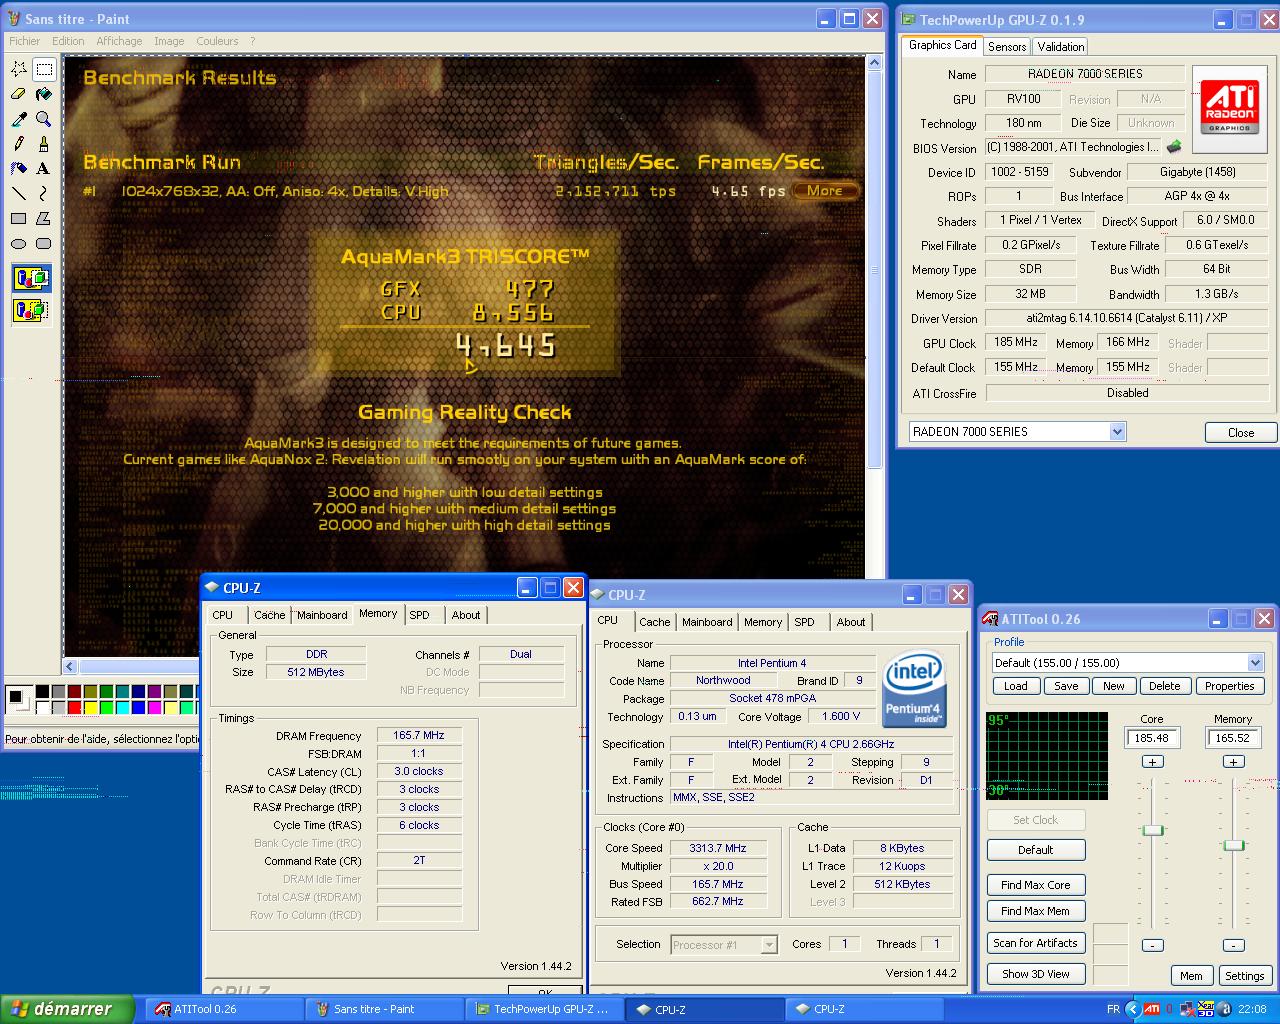Click the Core clock slider thumb in ATITool
The width and height of the screenshot is (1280, 1024).
coord(1153,830)
